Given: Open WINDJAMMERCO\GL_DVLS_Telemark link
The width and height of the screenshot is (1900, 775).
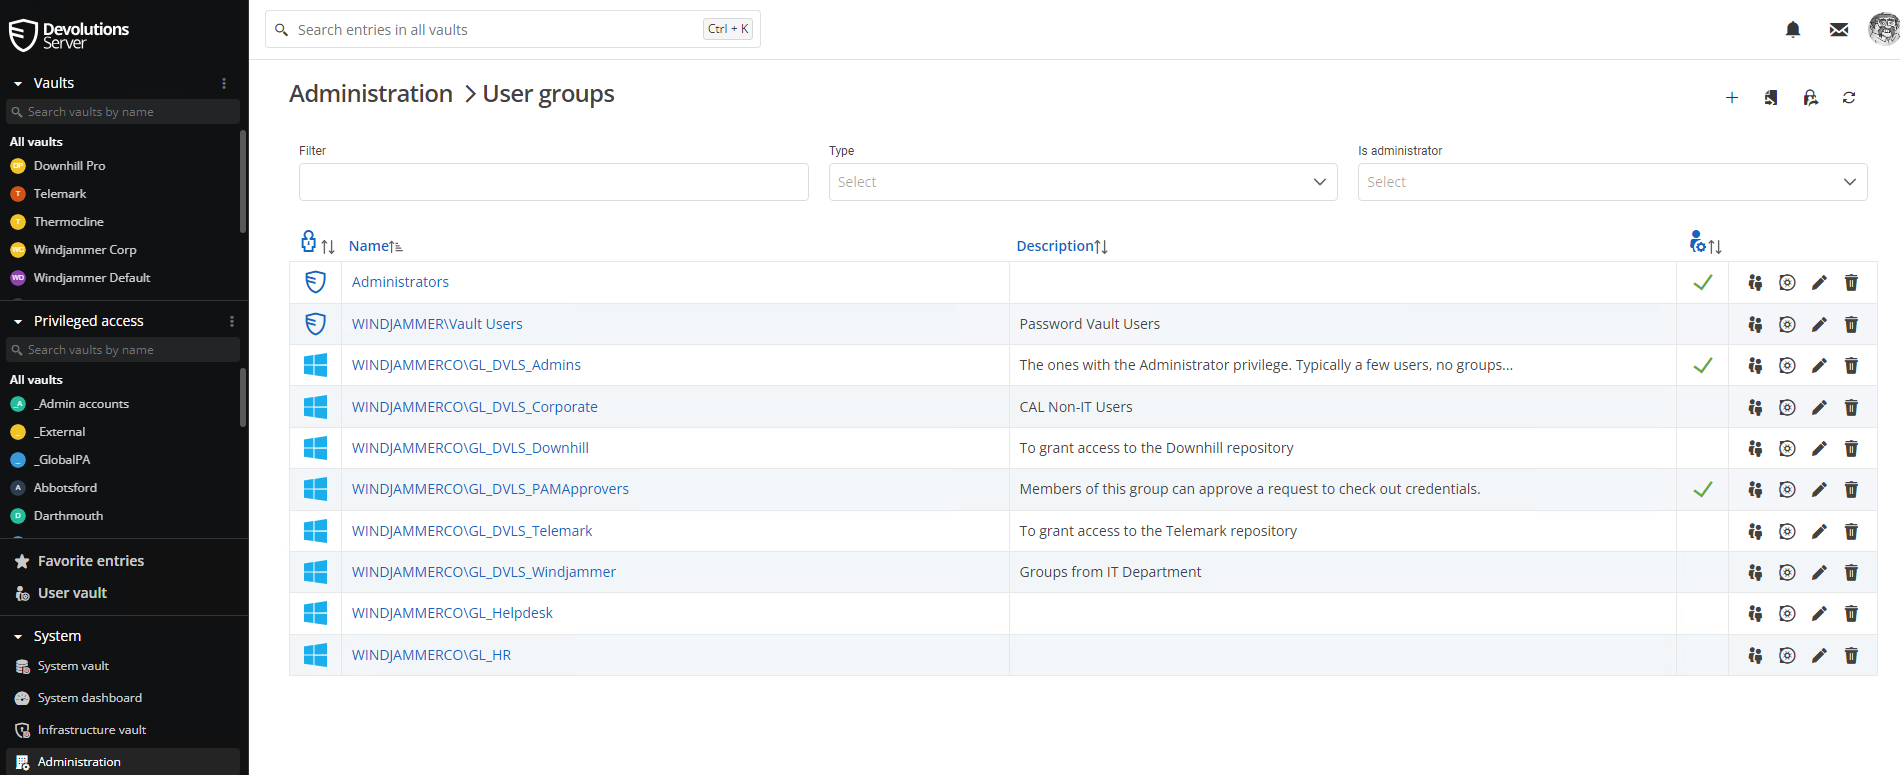Looking at the screenshot, I should coord(472,531).
